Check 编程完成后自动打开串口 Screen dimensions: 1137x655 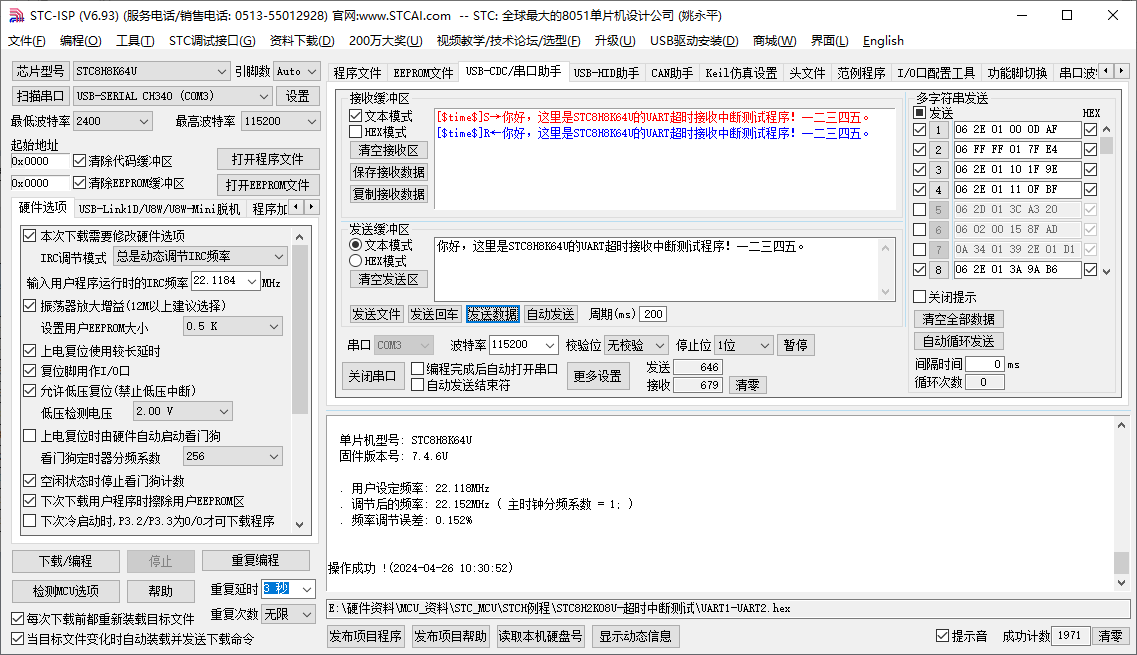tap(418, 368)
